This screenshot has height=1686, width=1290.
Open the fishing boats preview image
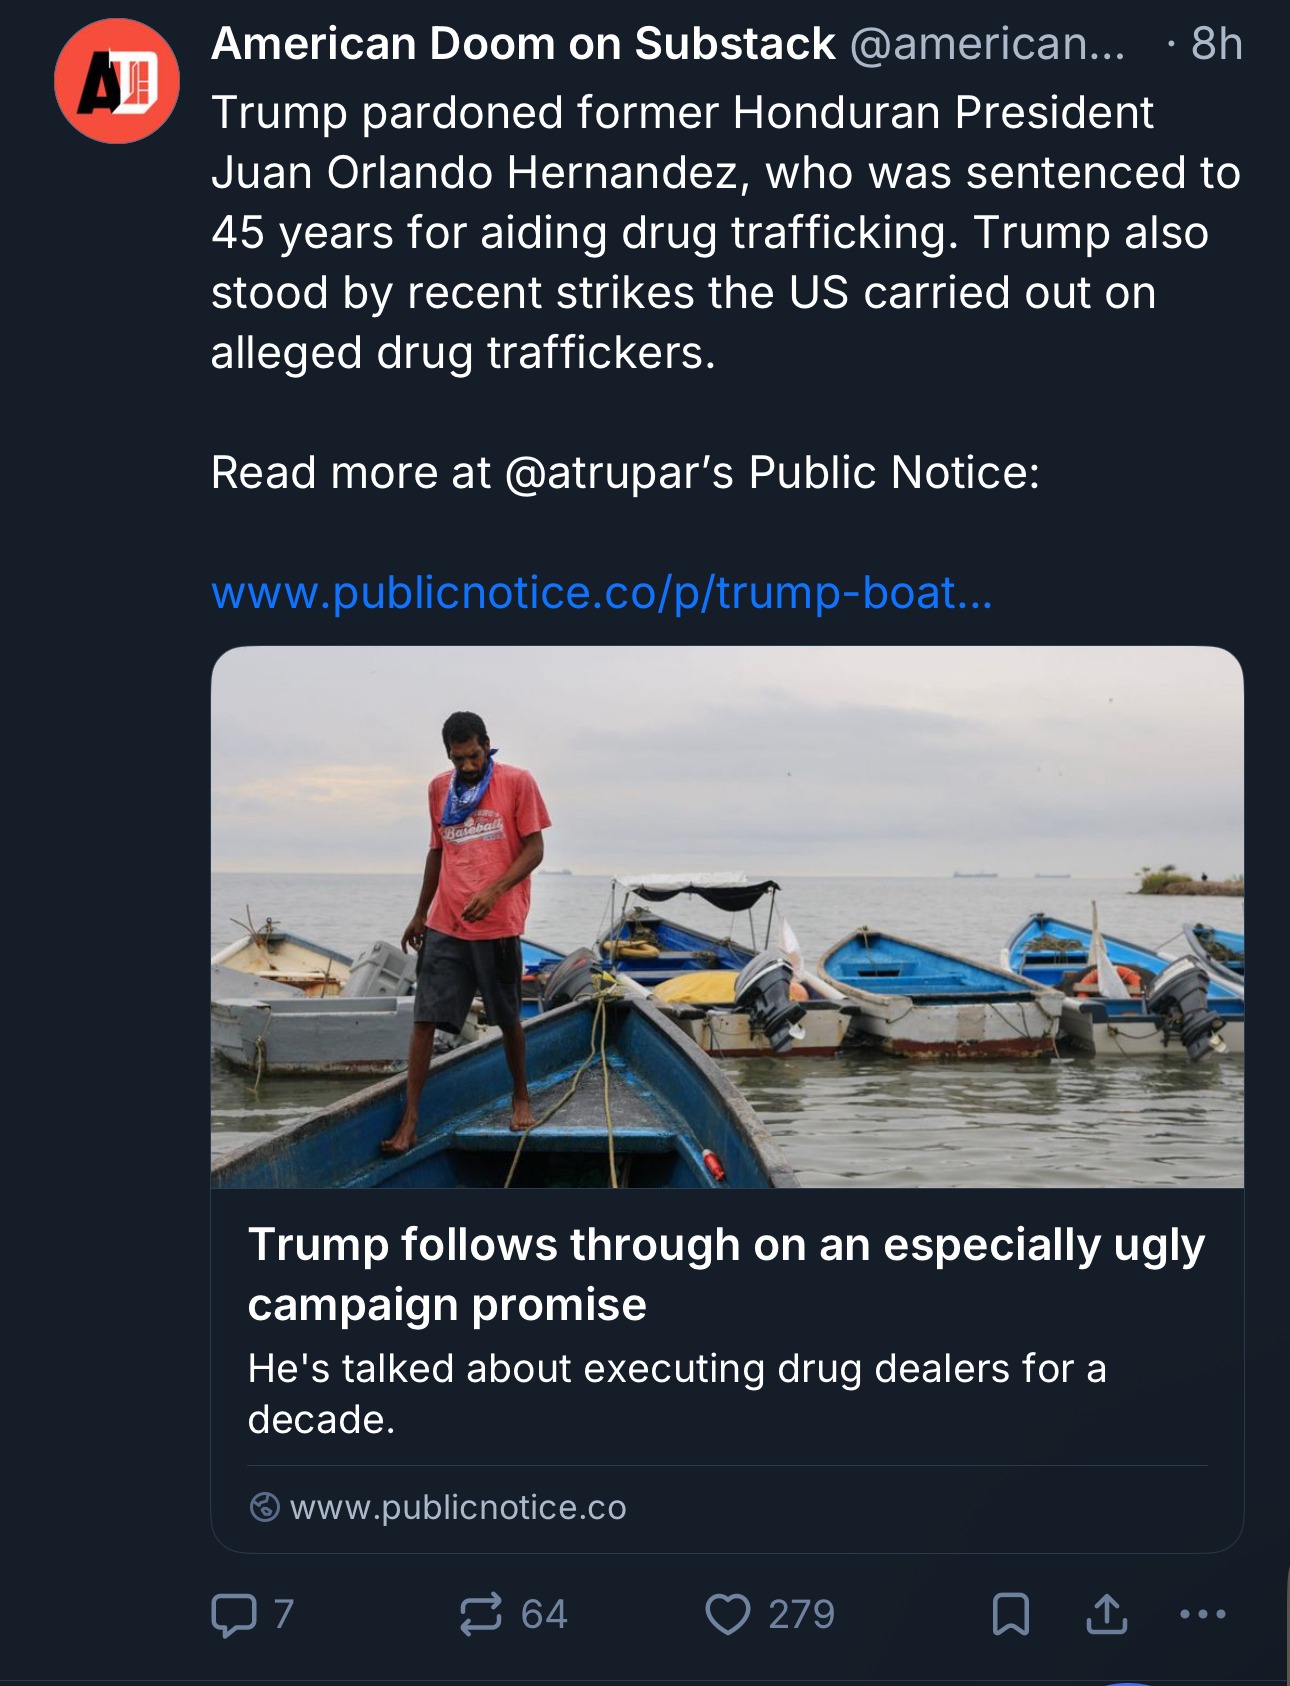coord(727,916)
